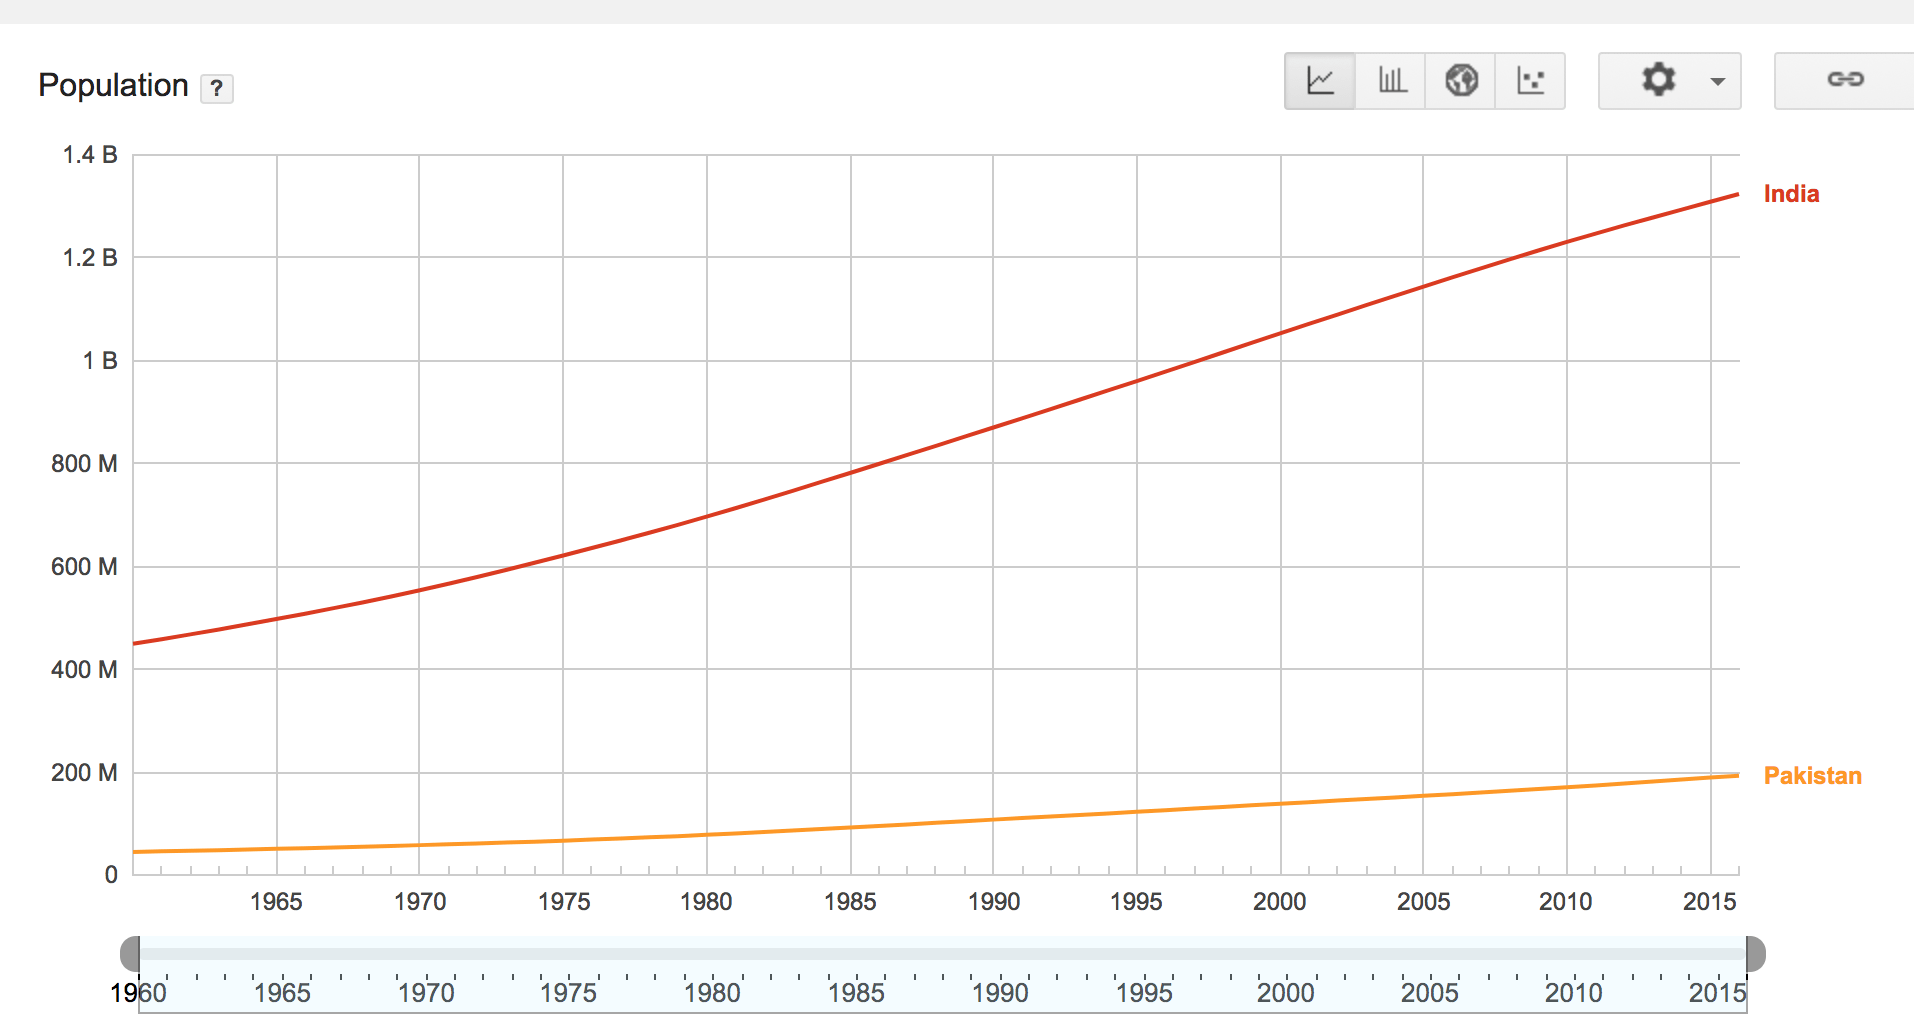
Task: Open the Population help question mark
Action: 217,88
